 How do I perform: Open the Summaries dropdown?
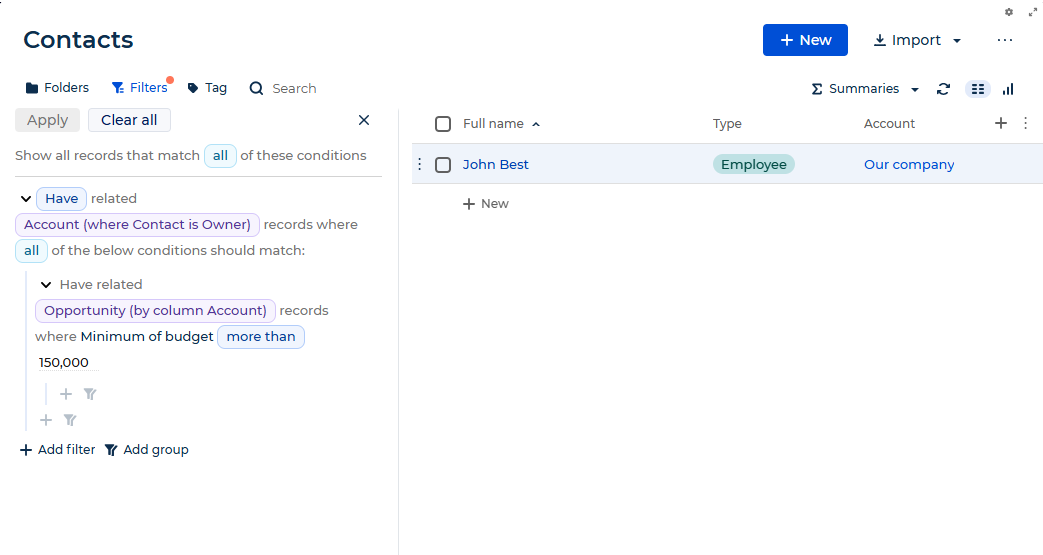pyautogui.click(x=865, y=89)
